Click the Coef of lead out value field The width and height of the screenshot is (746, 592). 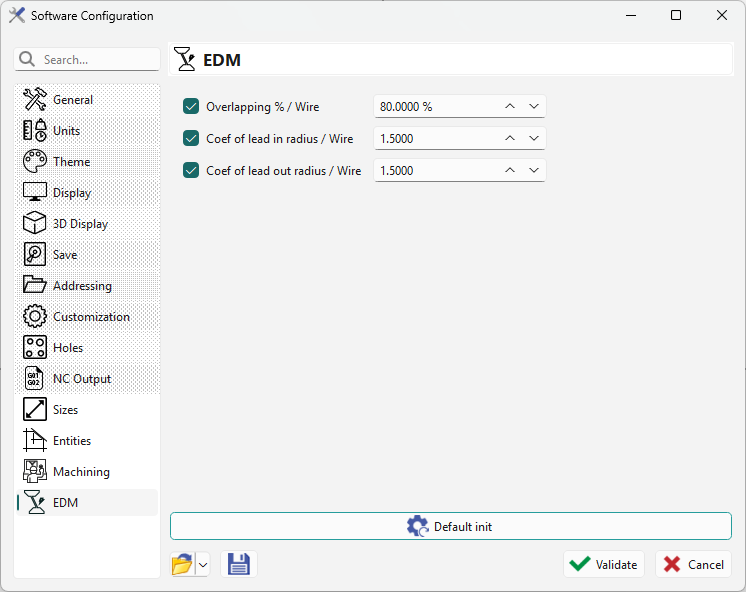435,170
